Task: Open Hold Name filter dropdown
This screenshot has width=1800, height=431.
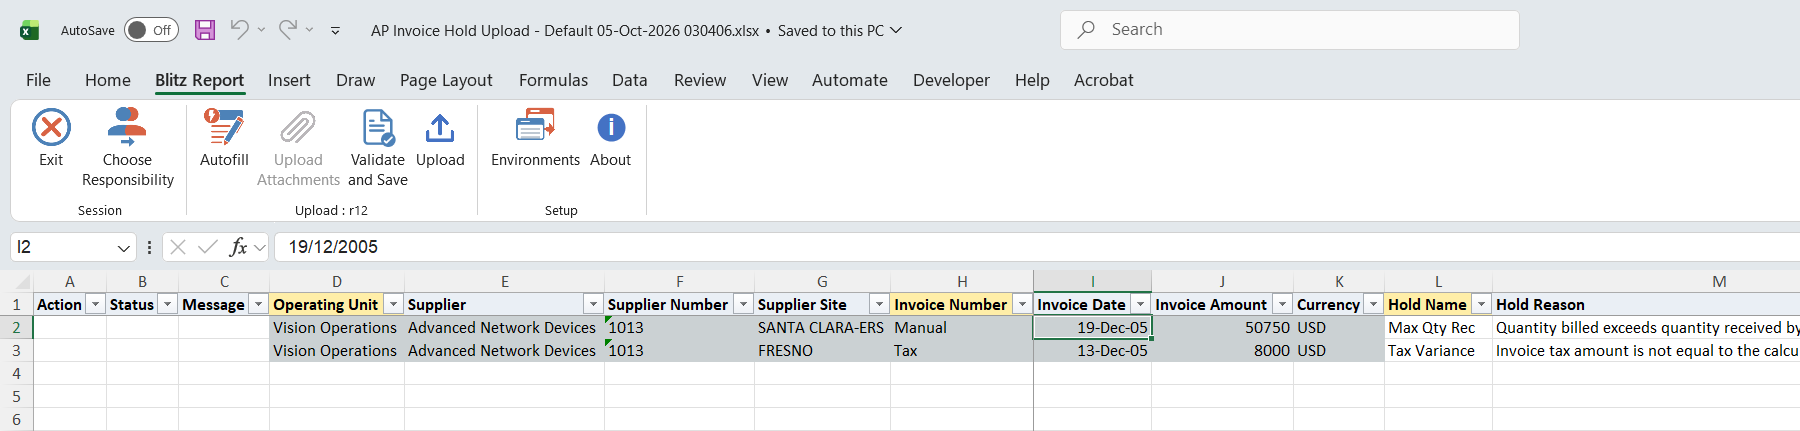Action: coord(1481,304)
